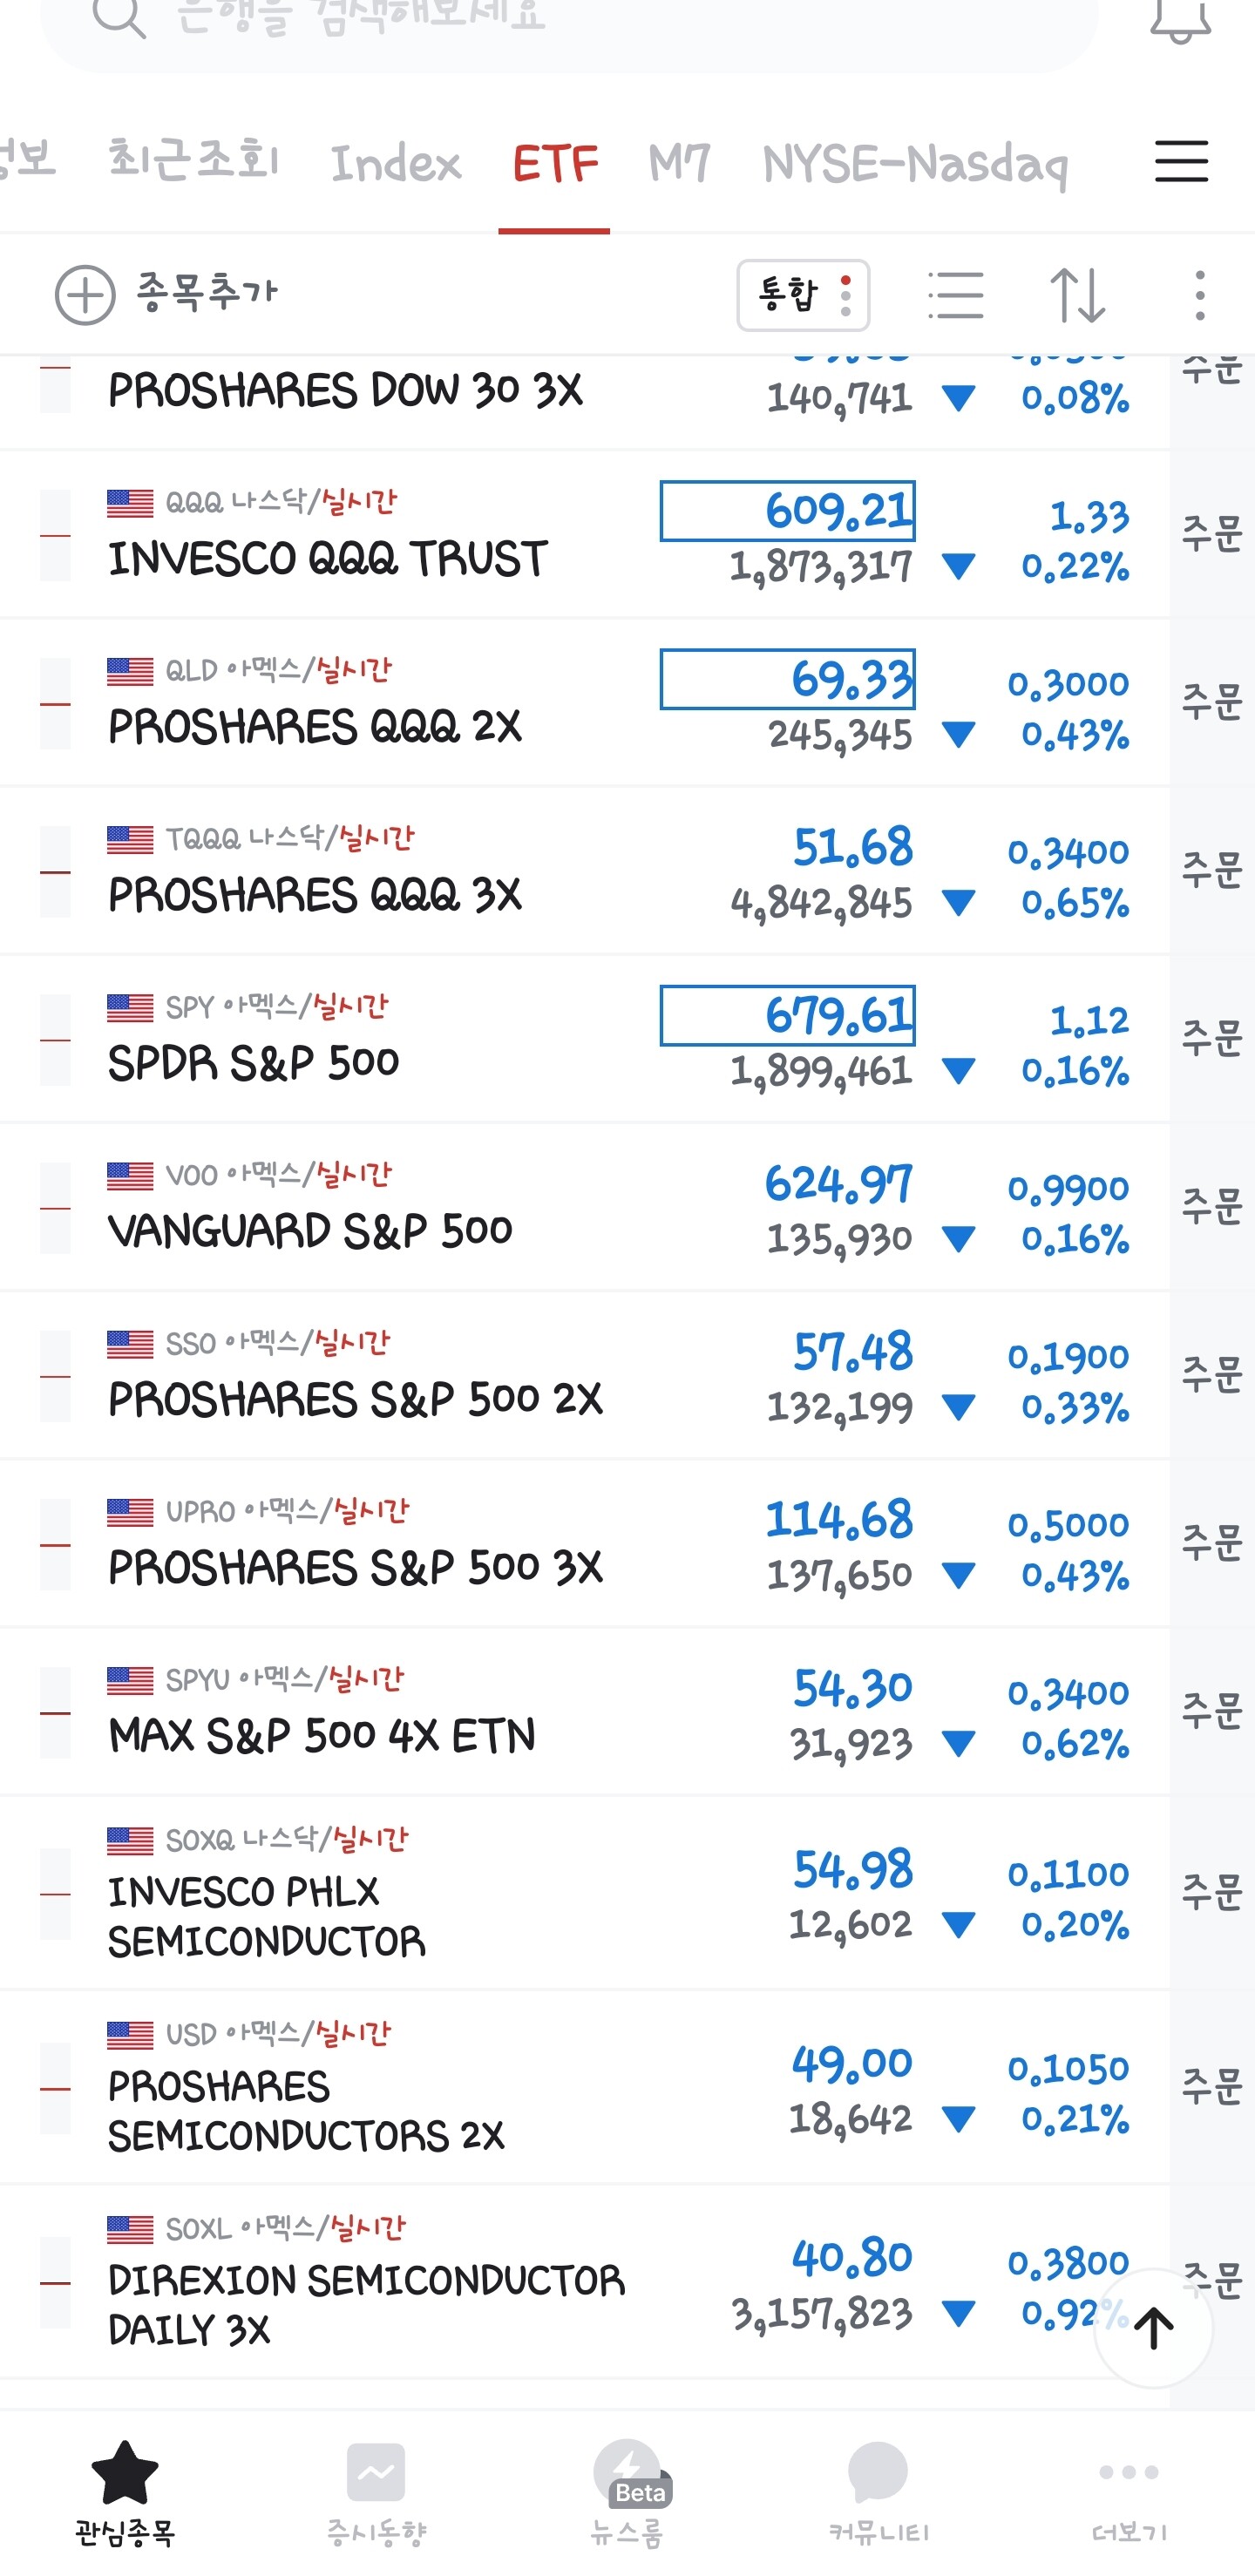The height and width of the screenshot is (2576, 1255).
Task: Toggle the candle indicator beside SPY
Action: (55, 1041)
